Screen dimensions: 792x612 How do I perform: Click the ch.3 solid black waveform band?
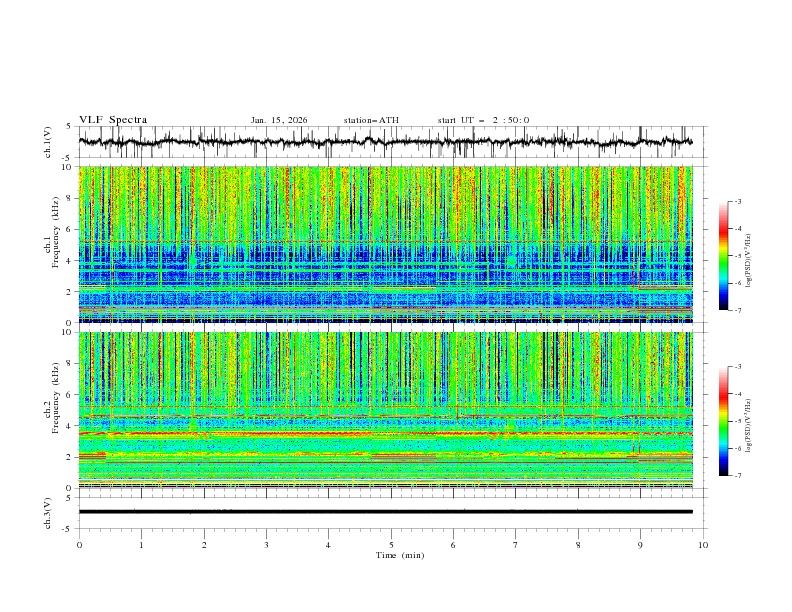385,512
